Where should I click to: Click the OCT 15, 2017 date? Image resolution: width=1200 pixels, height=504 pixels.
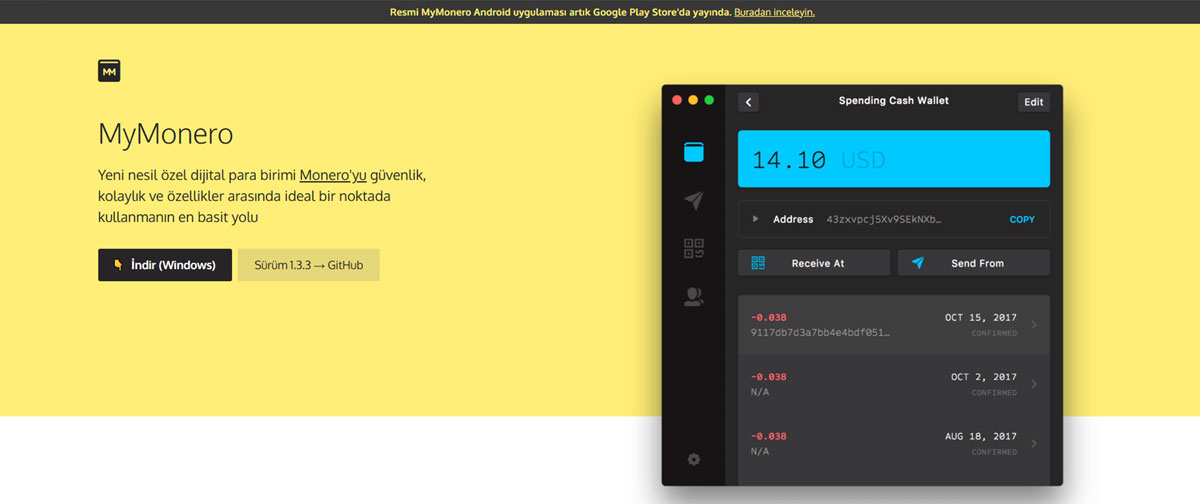click(981, 318)
